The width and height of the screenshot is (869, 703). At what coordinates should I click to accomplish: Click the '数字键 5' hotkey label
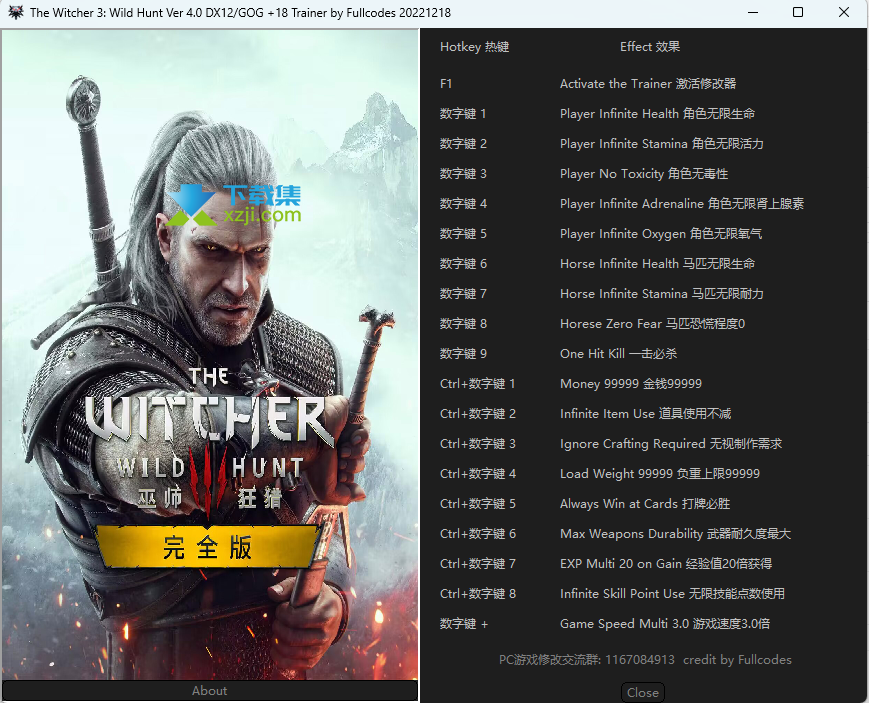click(x=463, y=233)
